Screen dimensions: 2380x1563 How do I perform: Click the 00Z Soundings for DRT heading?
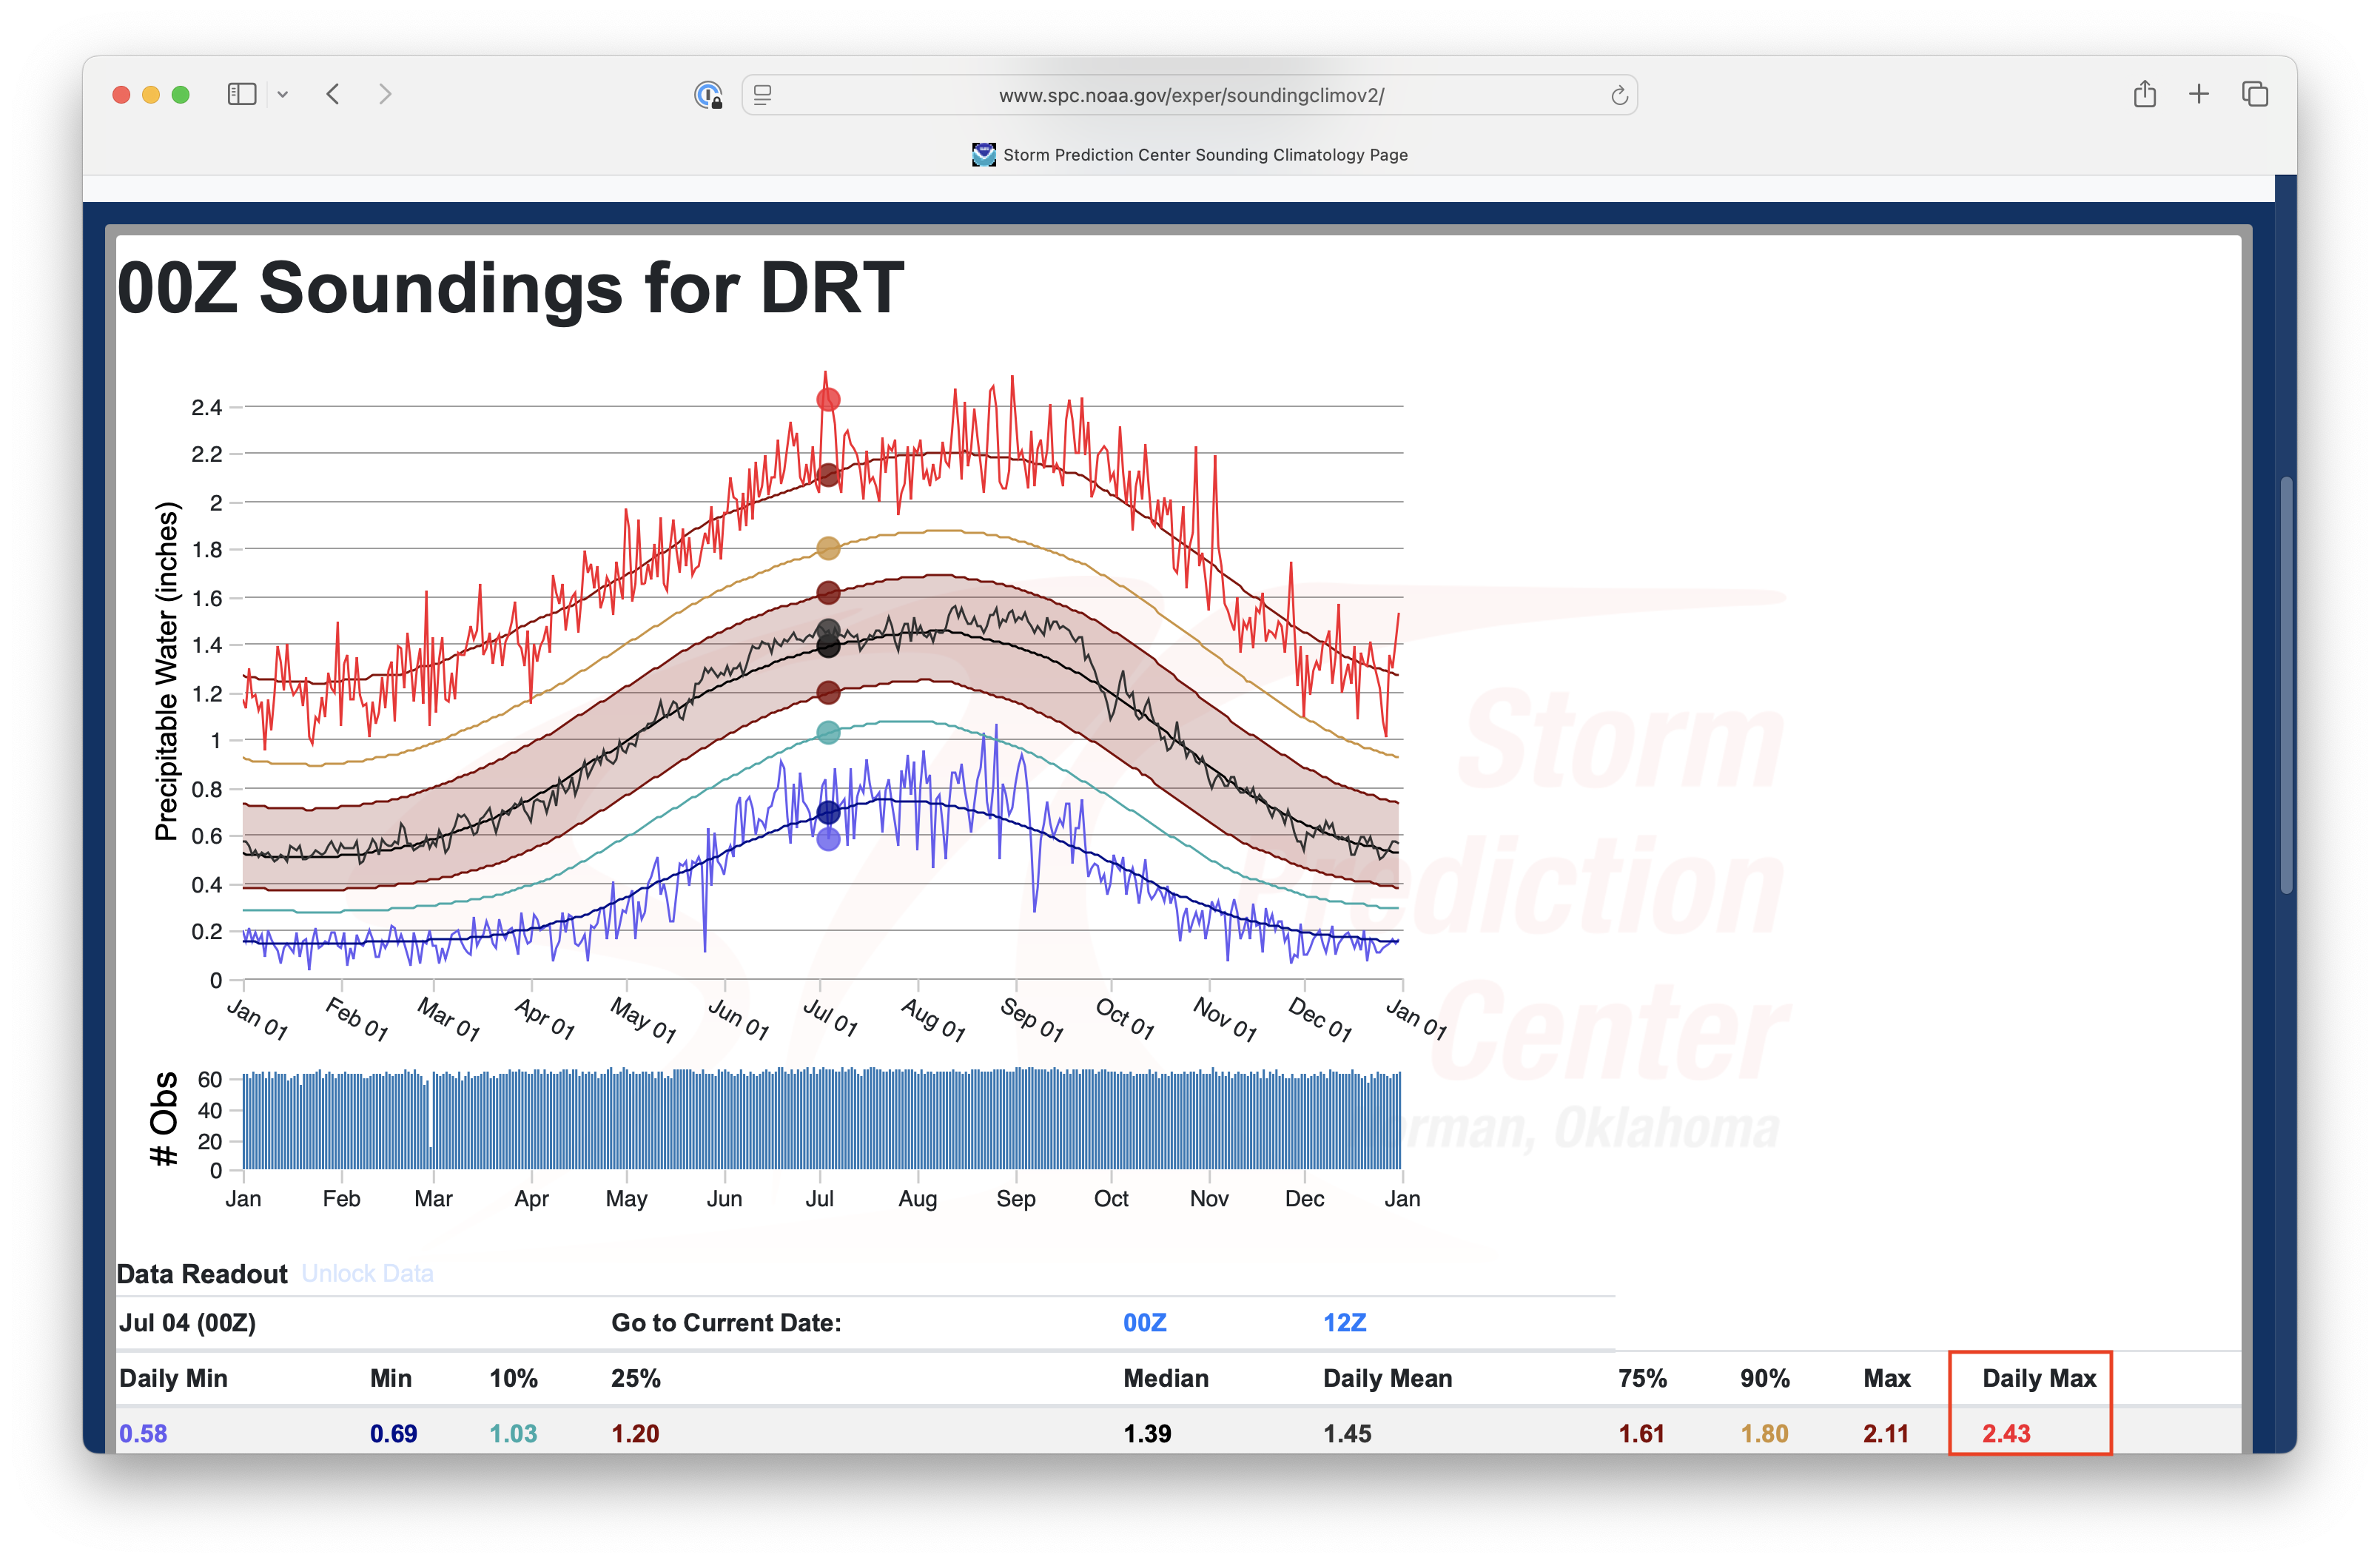point(510,288)
